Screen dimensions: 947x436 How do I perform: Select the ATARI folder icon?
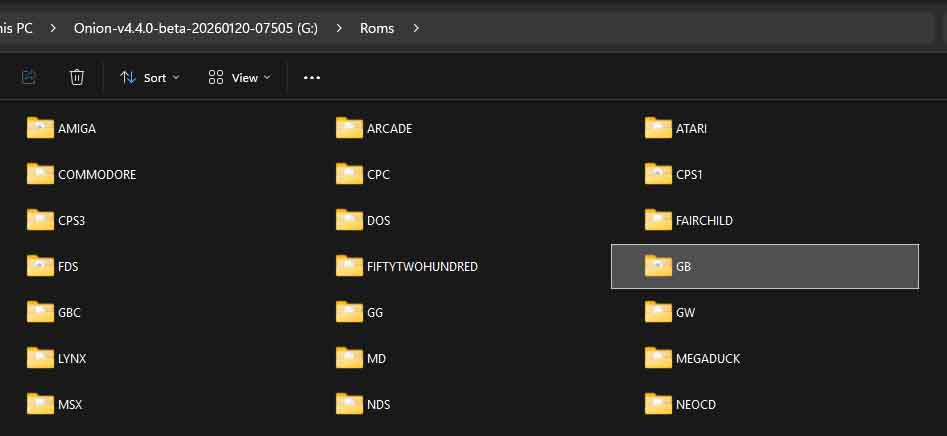click(x=658, y=128)
